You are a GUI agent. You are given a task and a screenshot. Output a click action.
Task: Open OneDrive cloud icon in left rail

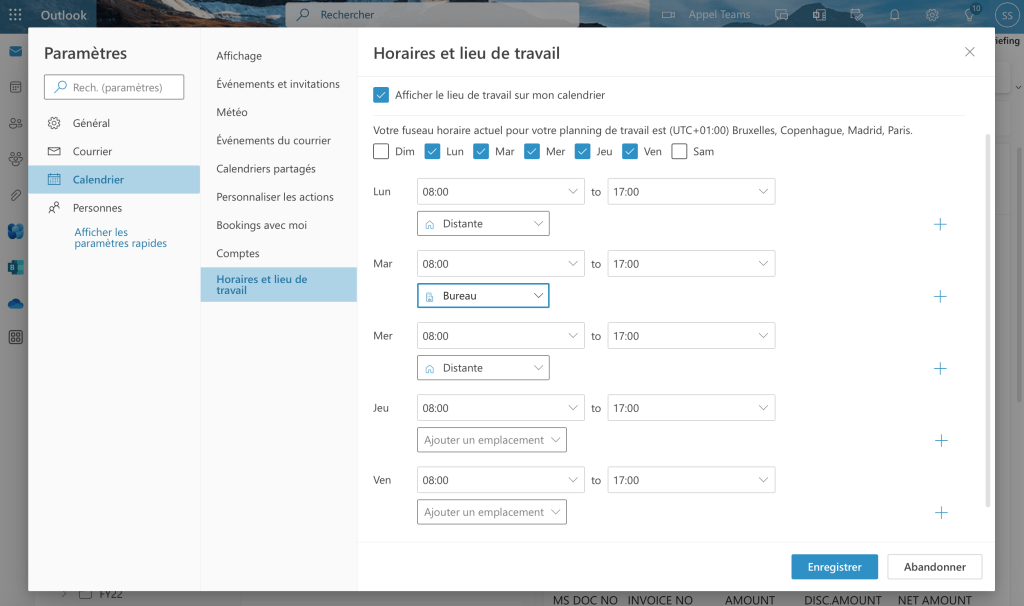(15, 303)
